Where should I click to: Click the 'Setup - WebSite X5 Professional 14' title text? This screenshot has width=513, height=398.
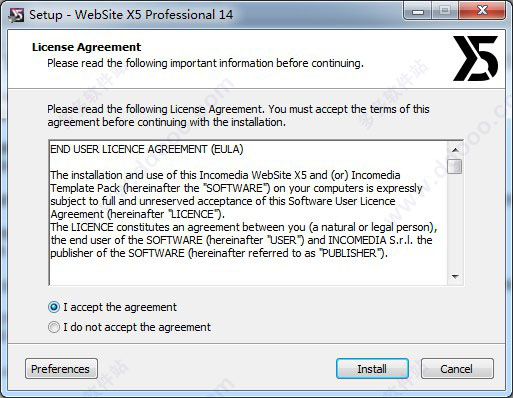[x=131, y=15]
